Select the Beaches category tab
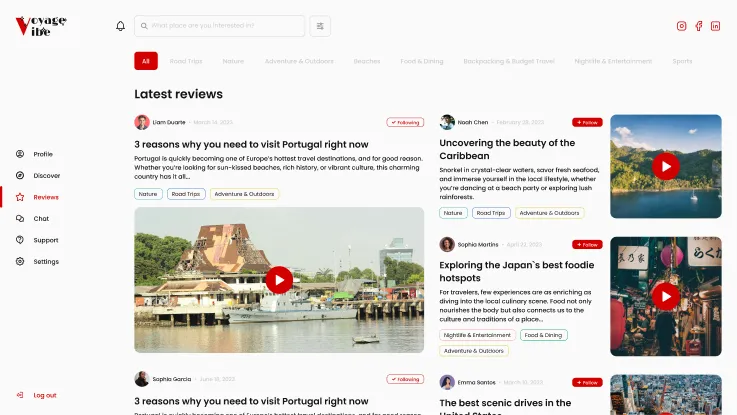The width and height of the screenshot is (737, 415). (367, 61)
